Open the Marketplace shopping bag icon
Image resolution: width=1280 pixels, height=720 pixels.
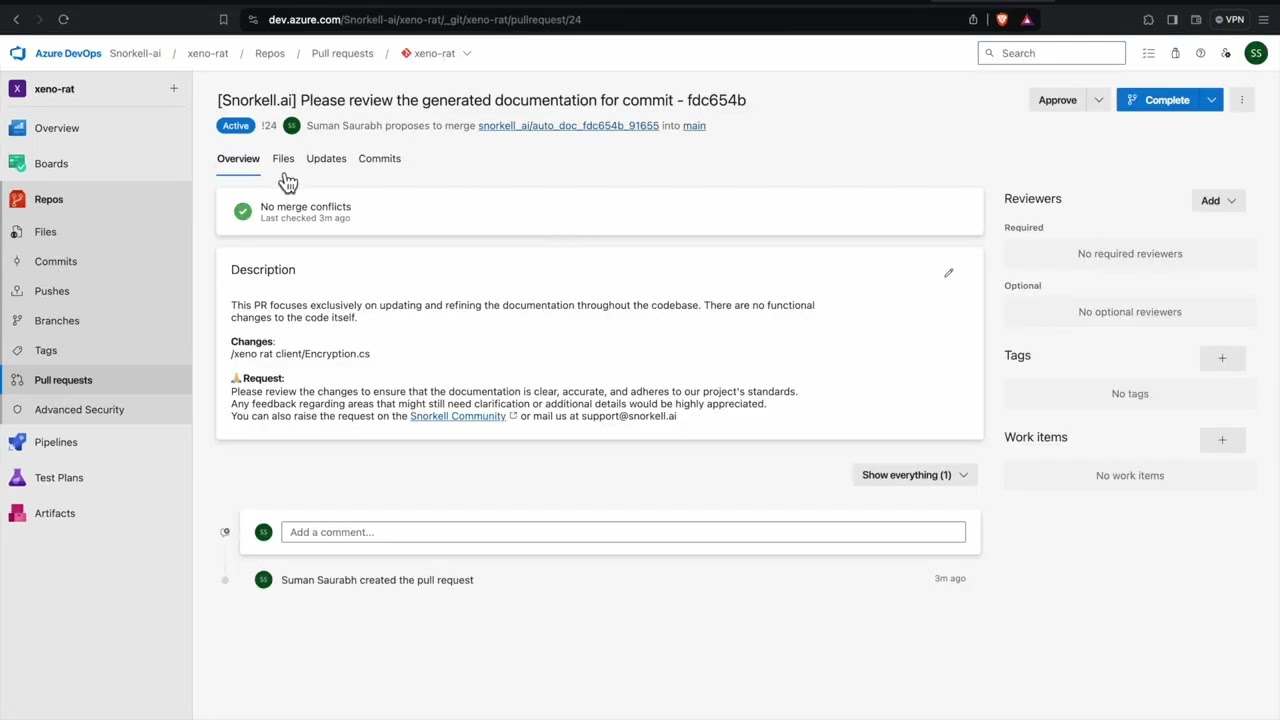coord(1175,53)
